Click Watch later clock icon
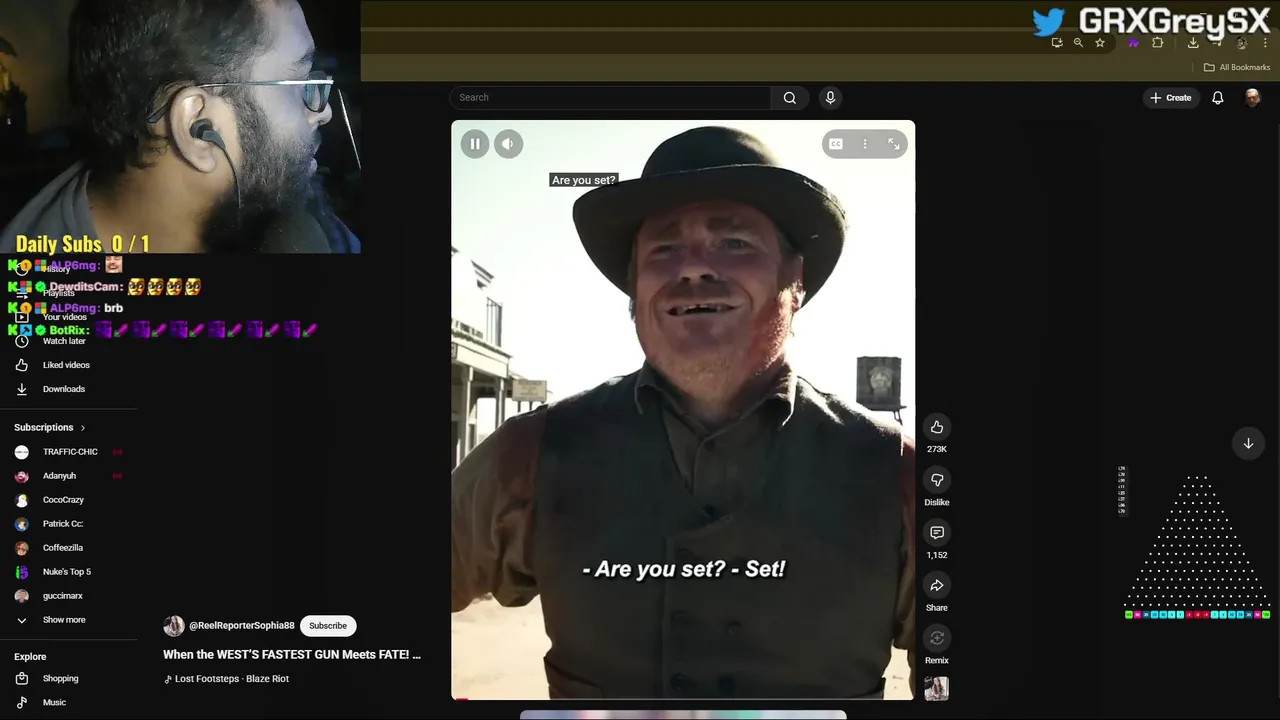The height and width of the screenshot is (720, 1280). [22, 341]
